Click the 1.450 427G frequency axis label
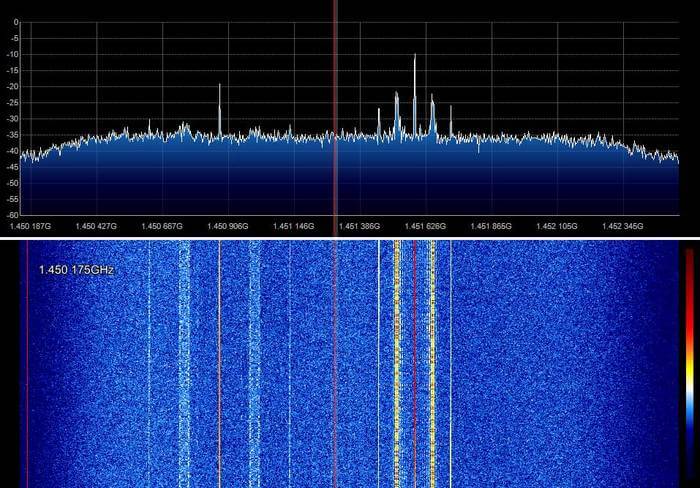This screenshot has width=700, height=488. click(x=96, y=226)
